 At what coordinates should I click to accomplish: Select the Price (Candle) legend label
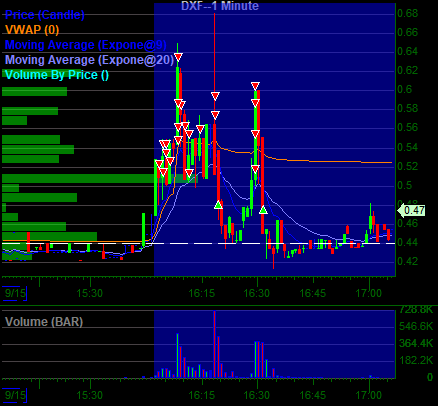pyautogui.click(x=45, y=15)
